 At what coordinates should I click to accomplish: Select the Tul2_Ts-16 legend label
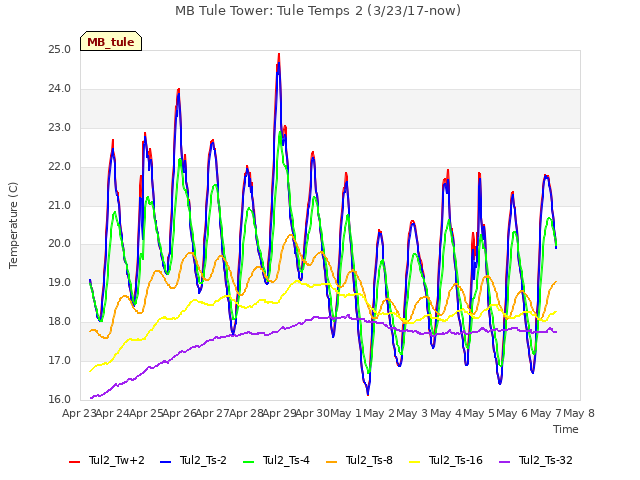[x=456, y=460]
